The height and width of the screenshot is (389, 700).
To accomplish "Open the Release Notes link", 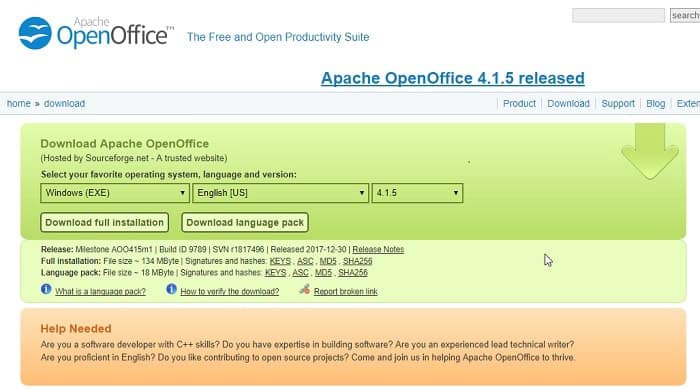I will coord(378,249).
